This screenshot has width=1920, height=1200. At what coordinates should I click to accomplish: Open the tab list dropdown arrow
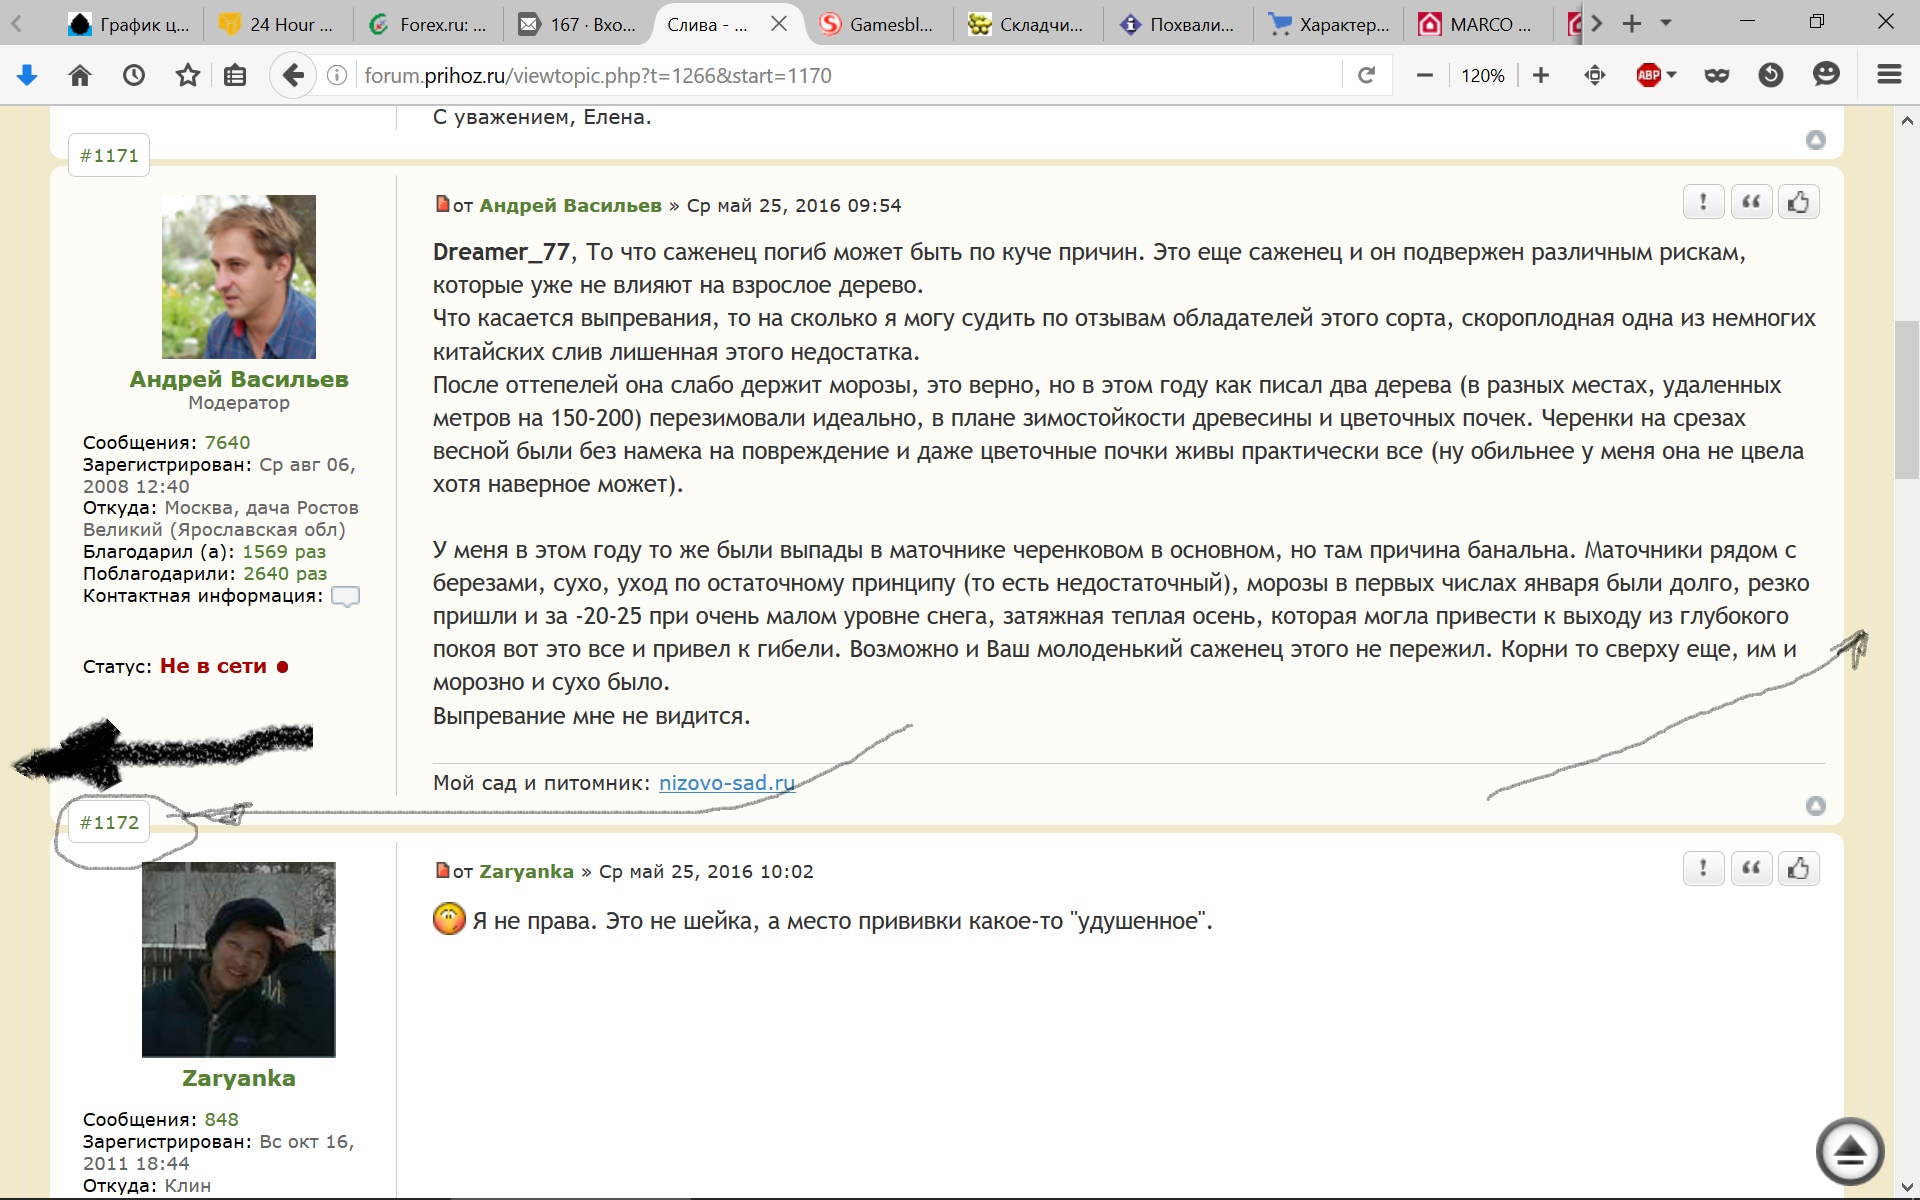[x=1666, y=23]
